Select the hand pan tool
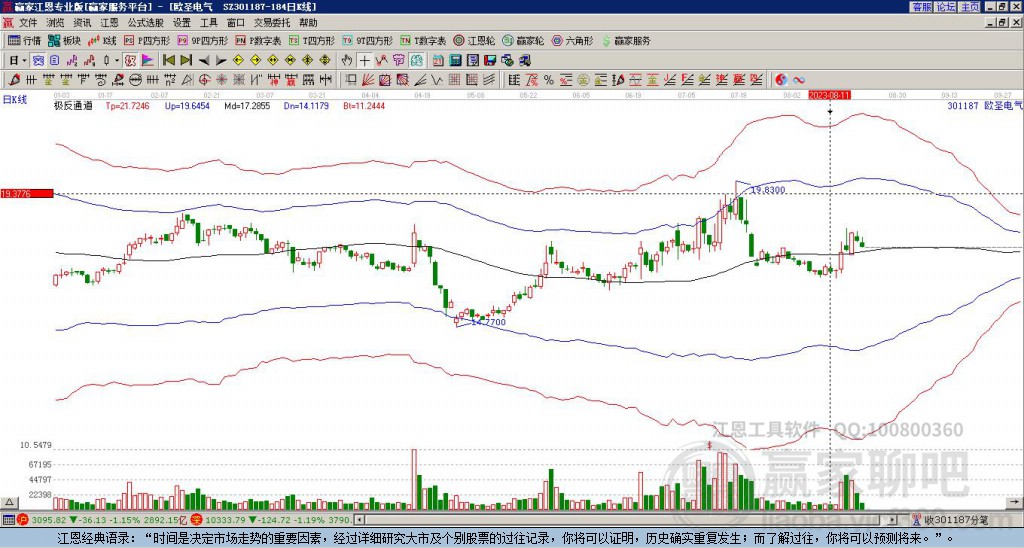 [x=347, y=60]
